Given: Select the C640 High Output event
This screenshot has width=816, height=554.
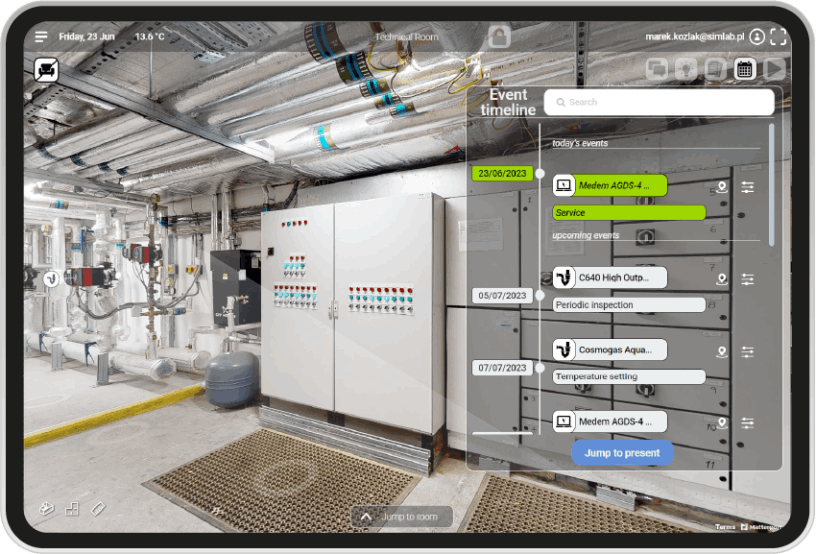Looking at the screenshot, I should 609,278.
